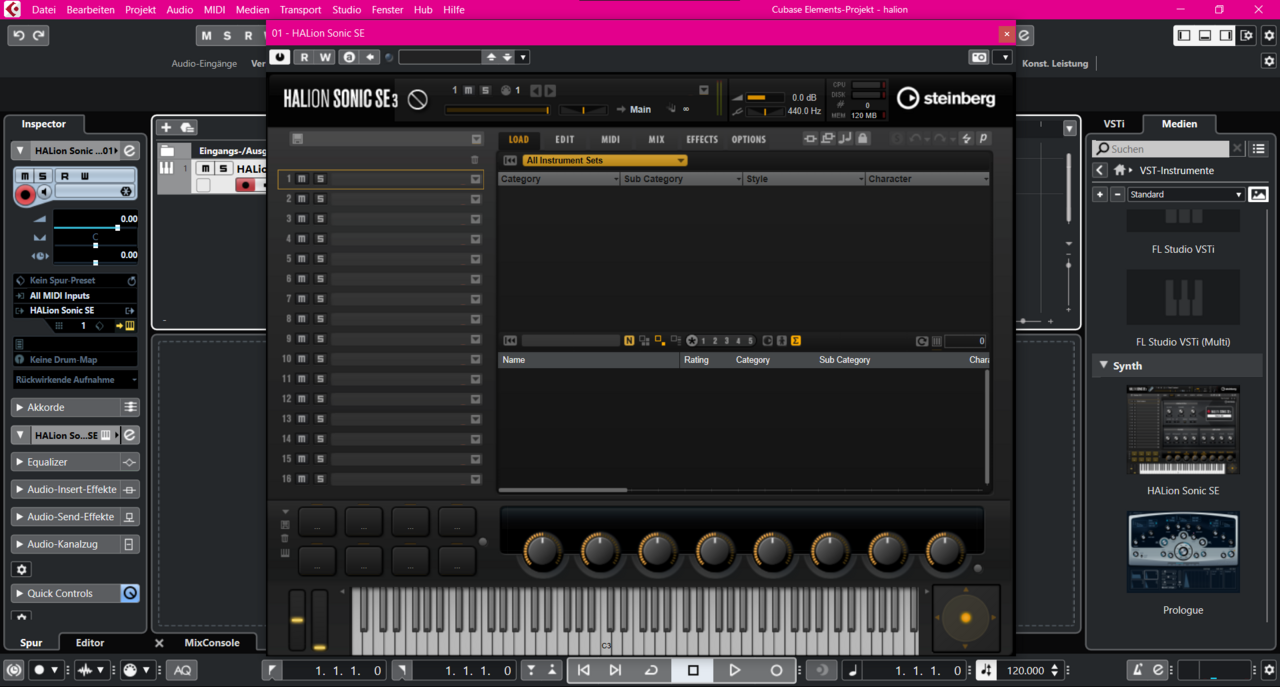
Task: Open the MixConsole tab in lower zone
Action: (212, 643)
